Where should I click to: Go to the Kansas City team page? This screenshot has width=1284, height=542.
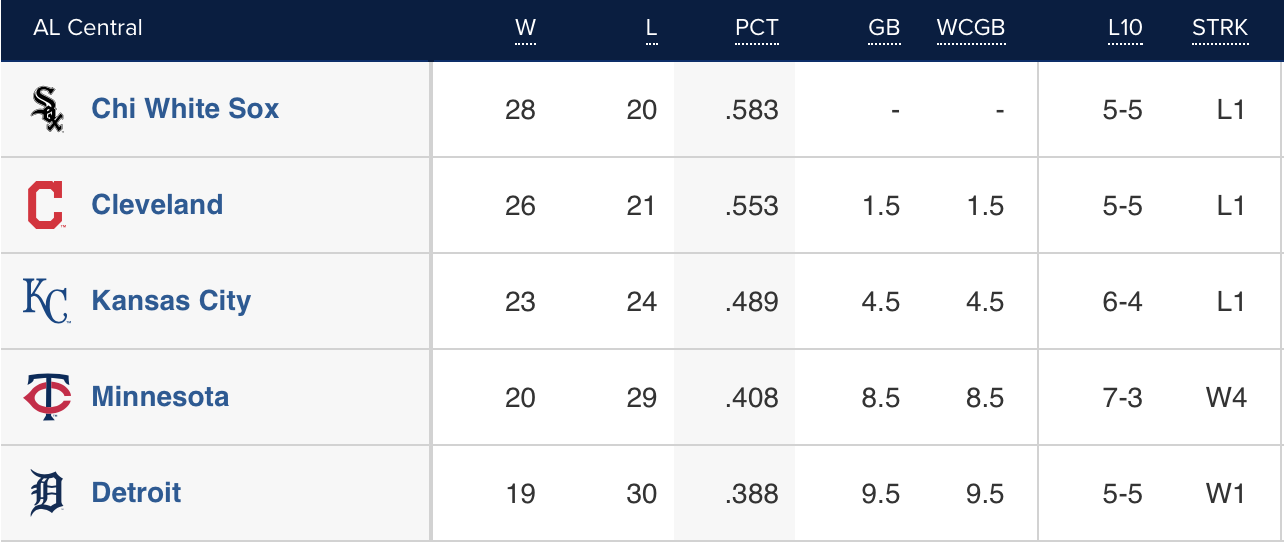171,301
